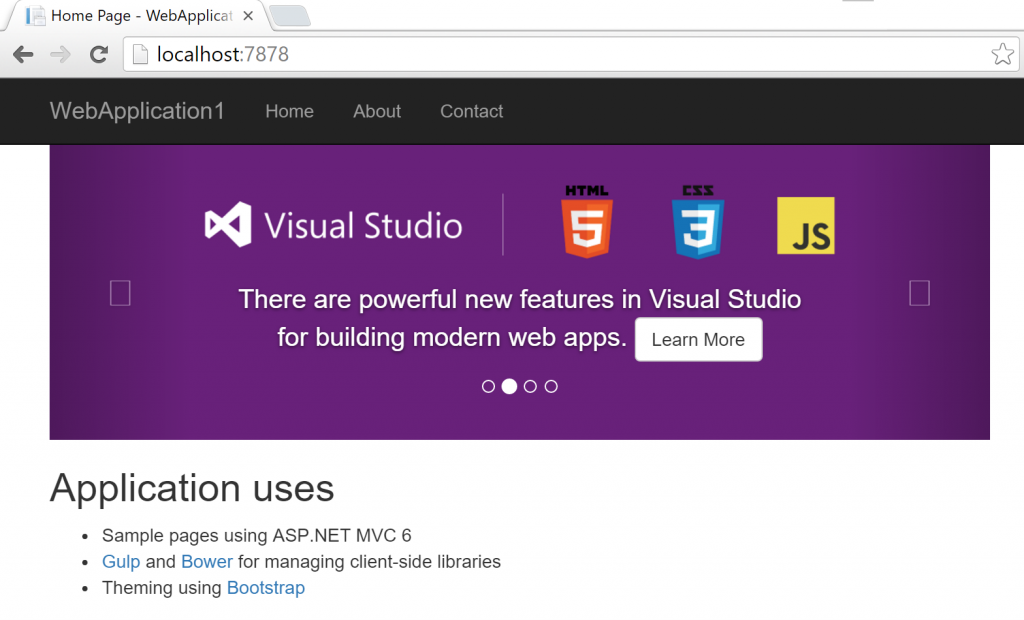This screenshot has height=620, width=1024.
Task: Click the browser Forward arrow
Action: point(60,54)
